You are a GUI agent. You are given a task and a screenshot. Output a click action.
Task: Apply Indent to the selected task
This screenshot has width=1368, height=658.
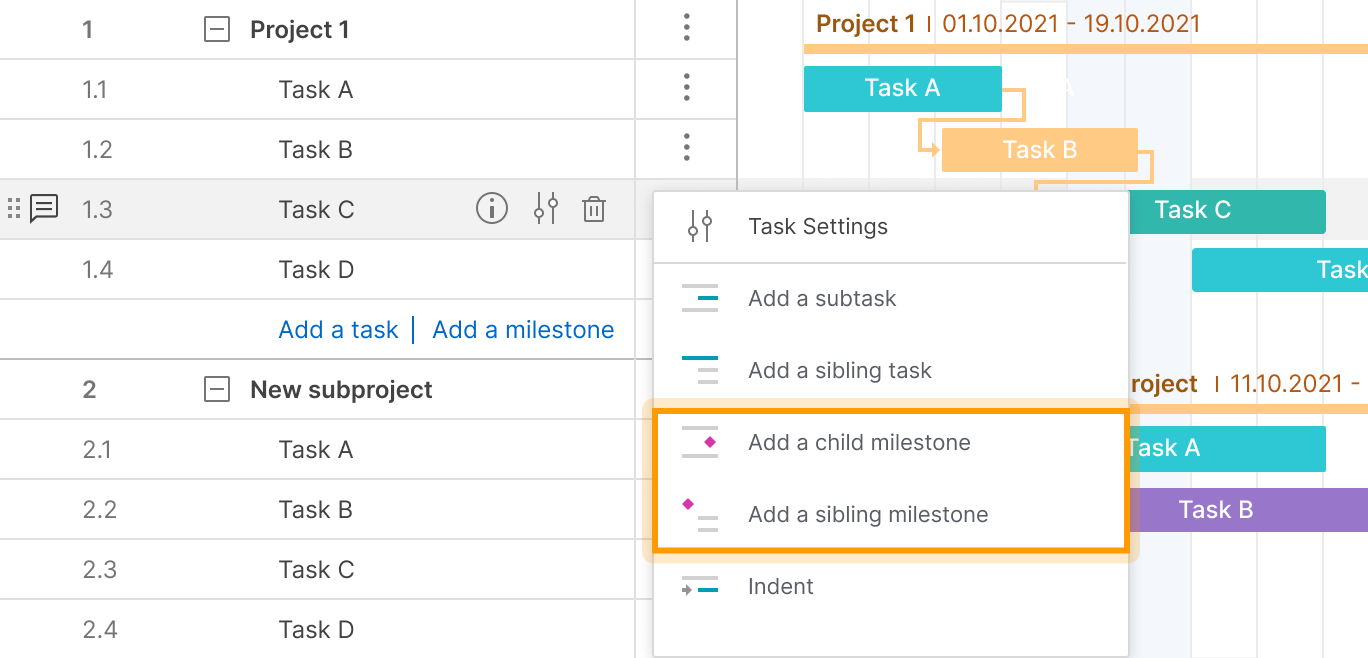point(781,586)
